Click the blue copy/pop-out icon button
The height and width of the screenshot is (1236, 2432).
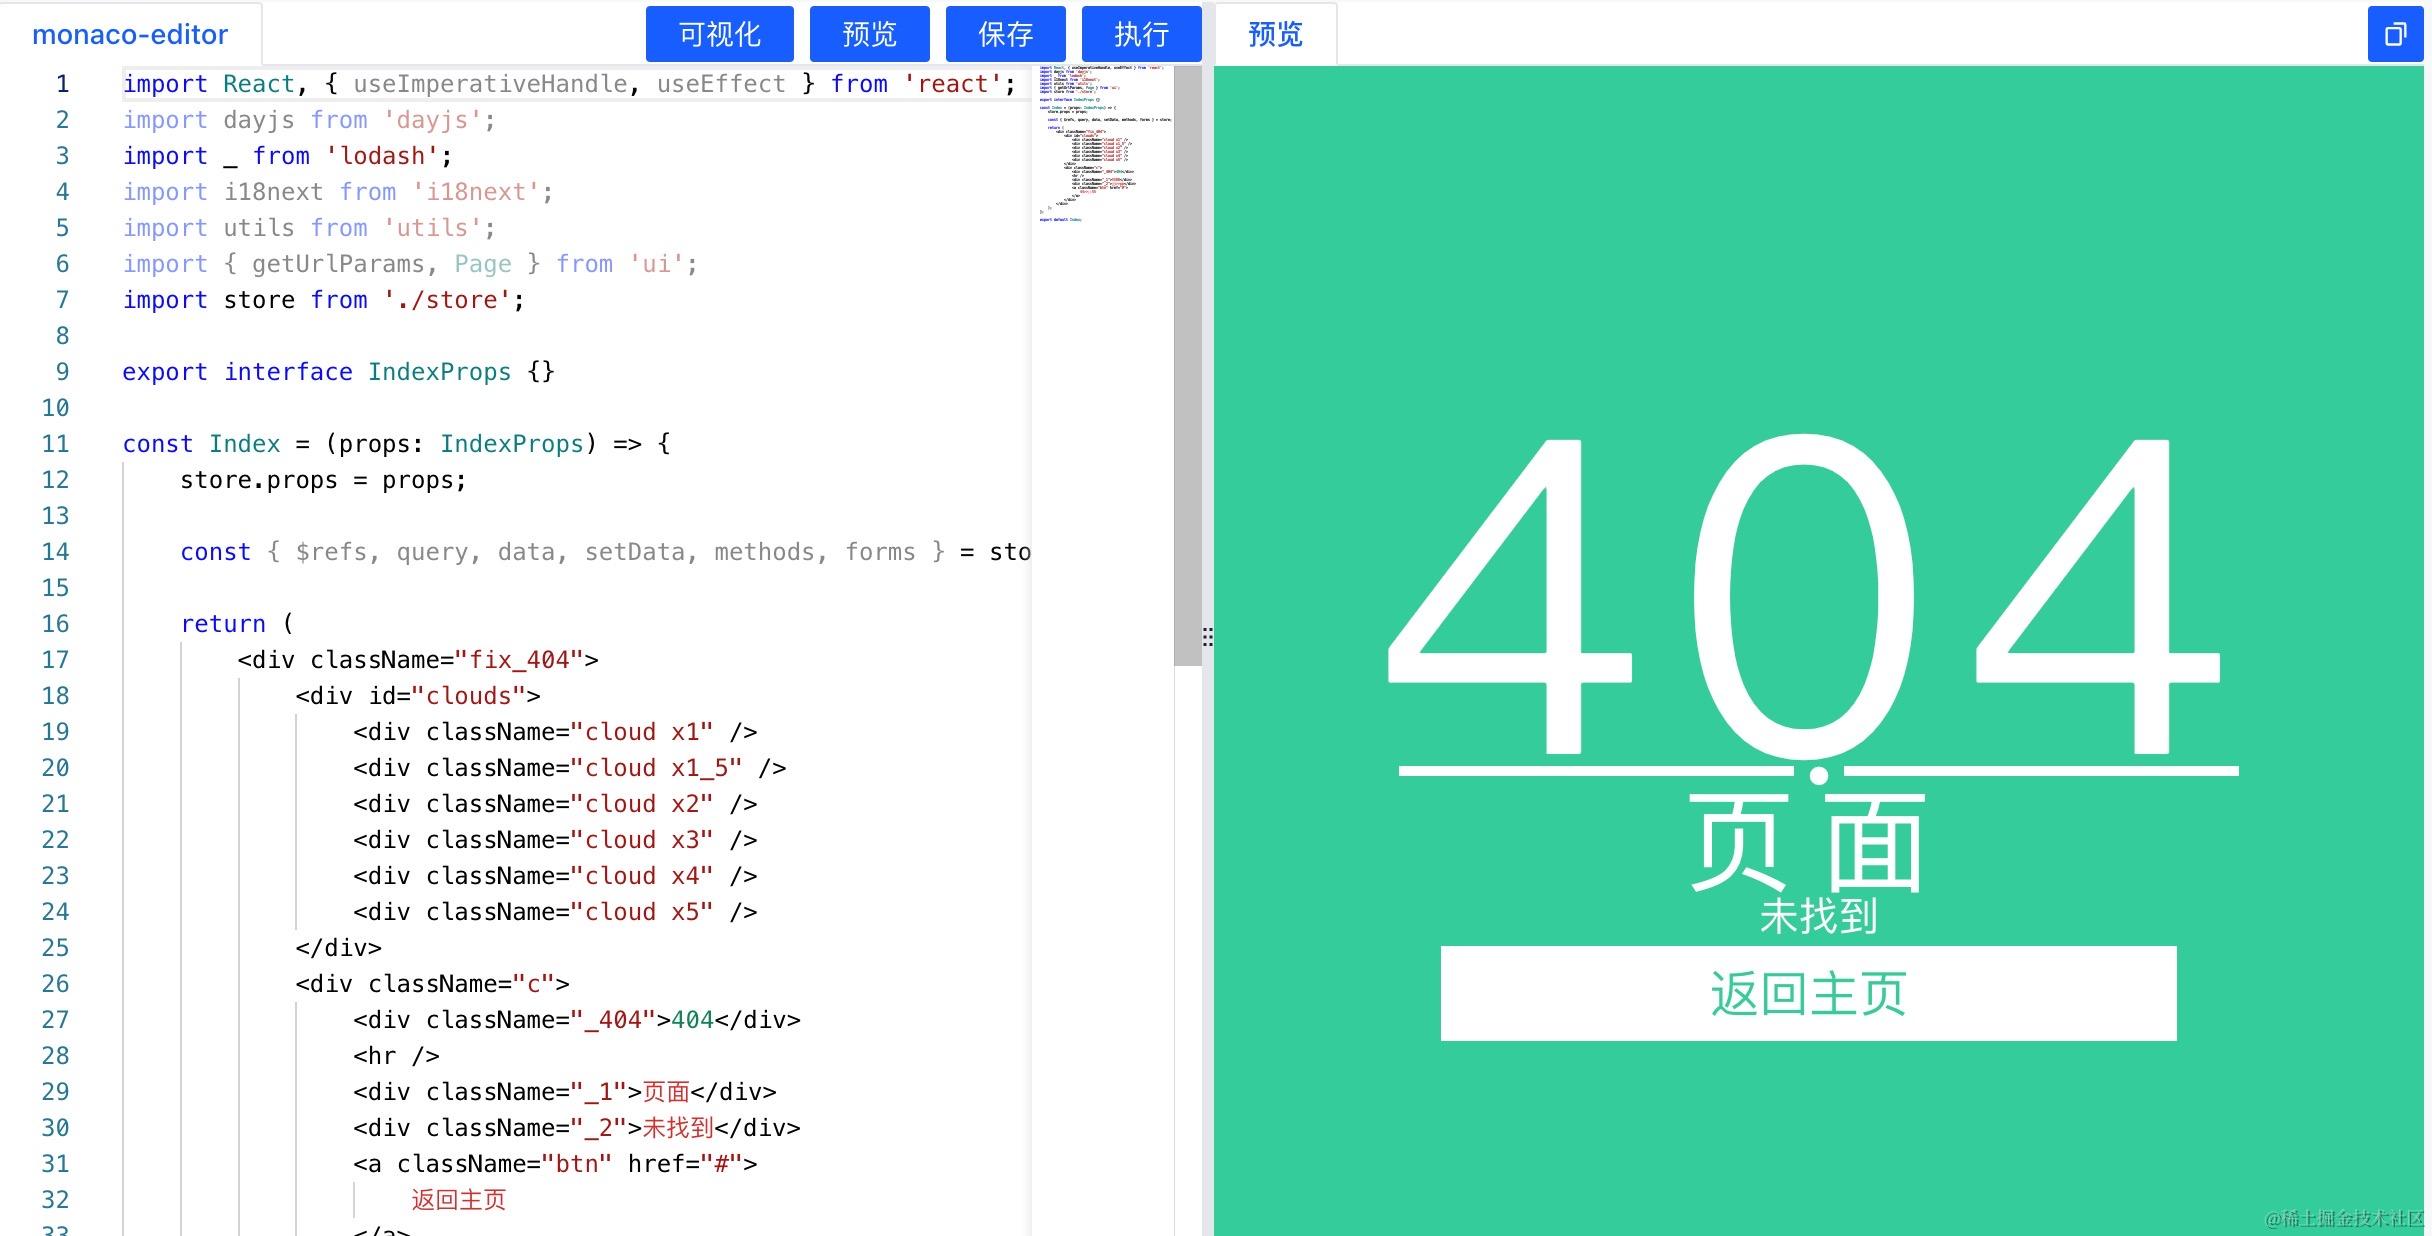coord(2395,35)
